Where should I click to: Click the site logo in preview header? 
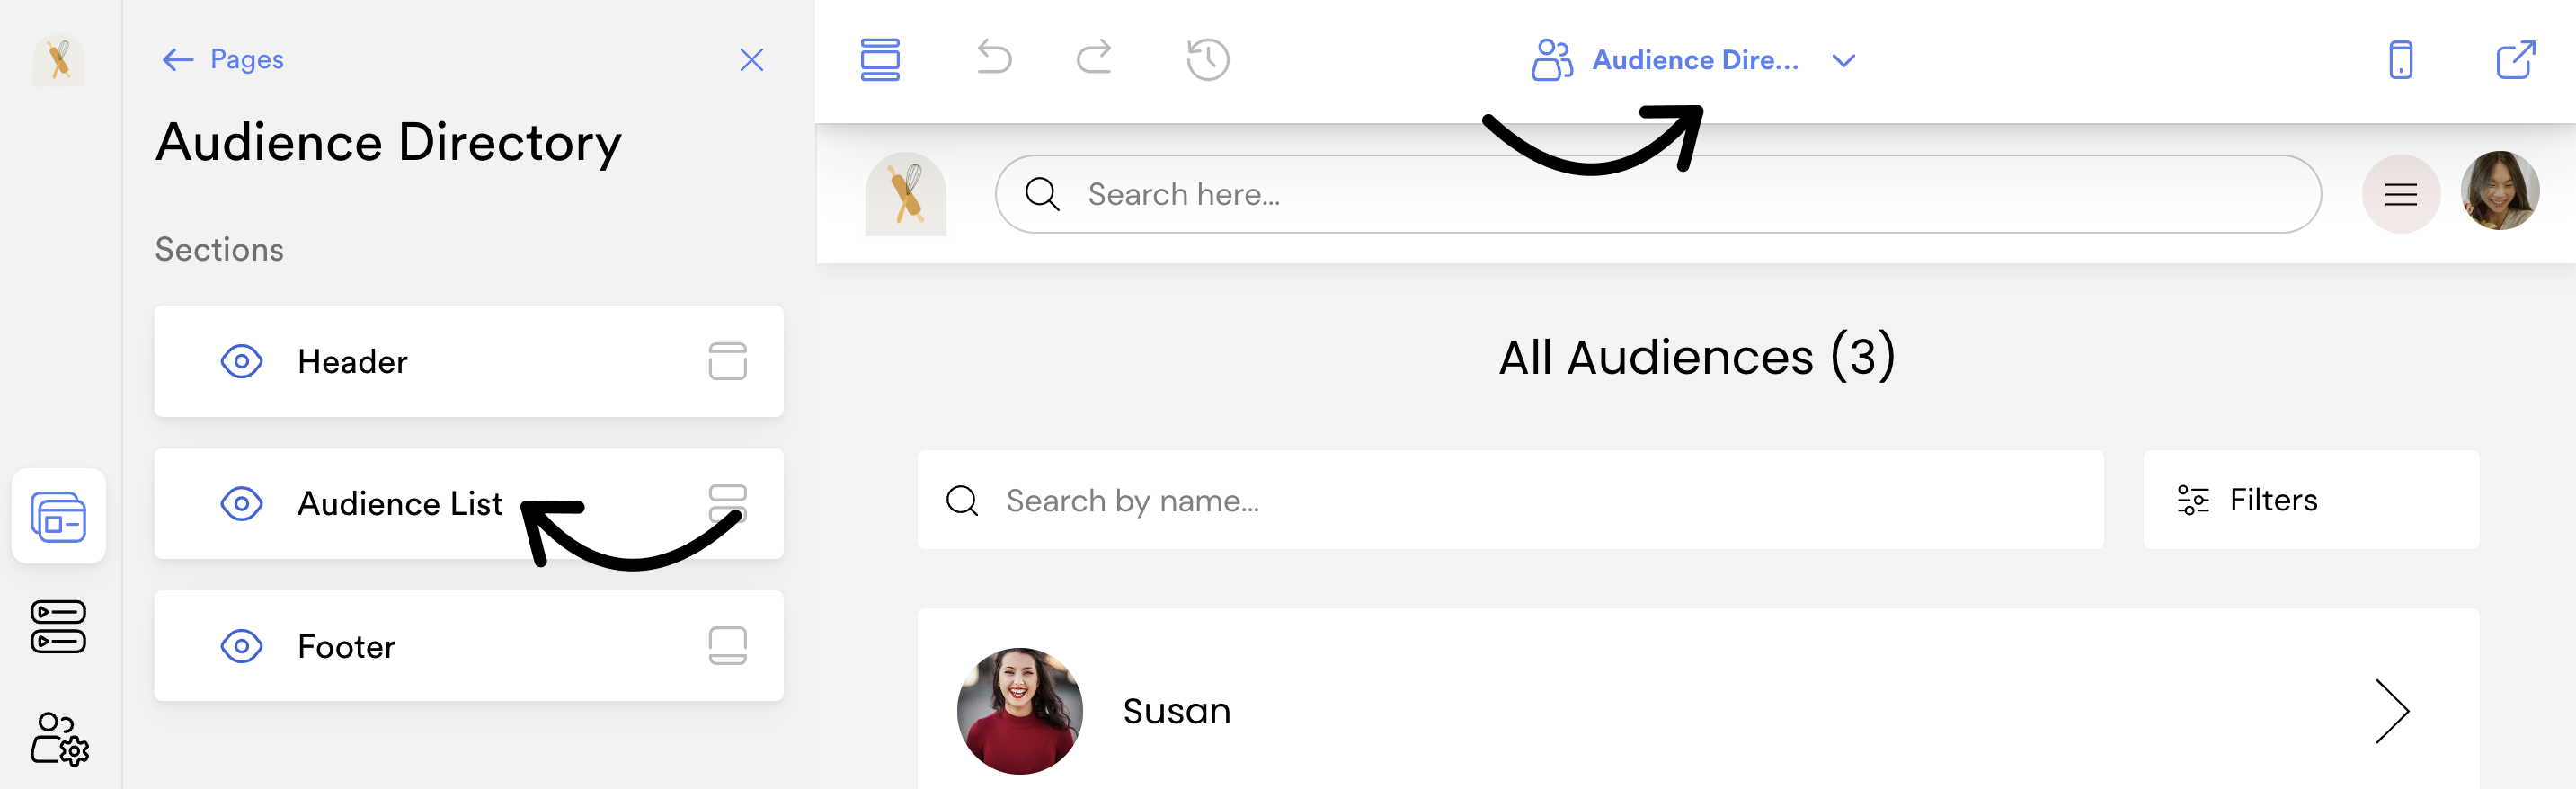pos(906,194)
